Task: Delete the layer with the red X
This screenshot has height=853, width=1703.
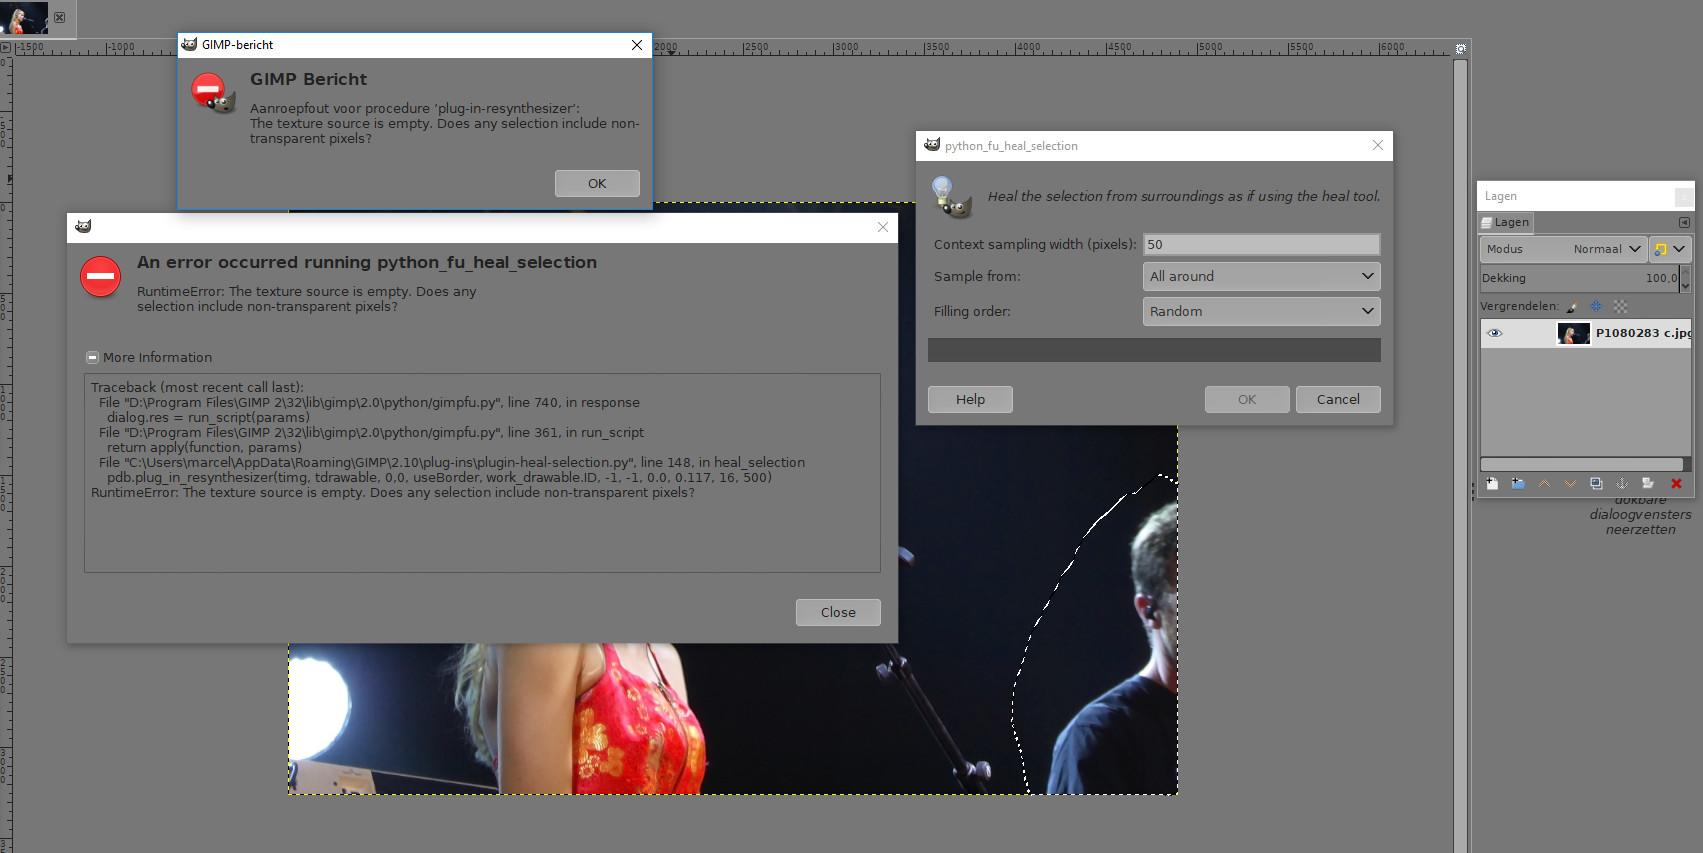Action: [x=1676, y=484]
